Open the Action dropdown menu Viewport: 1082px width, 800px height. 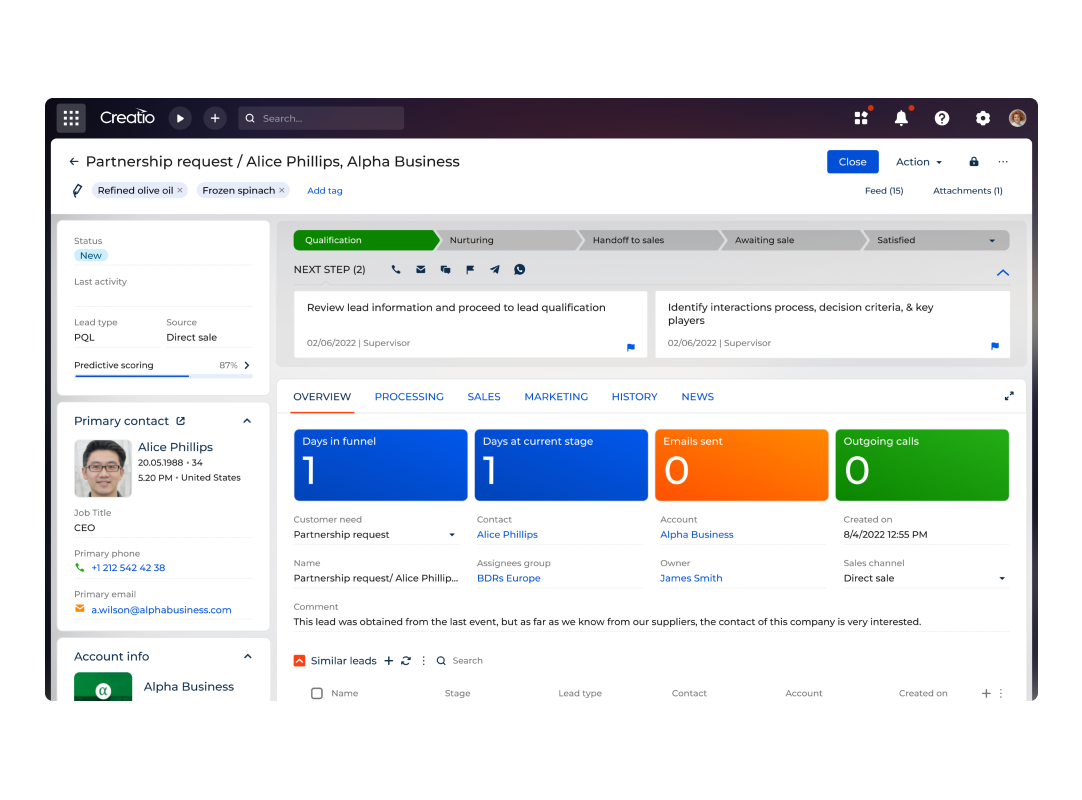918,162
